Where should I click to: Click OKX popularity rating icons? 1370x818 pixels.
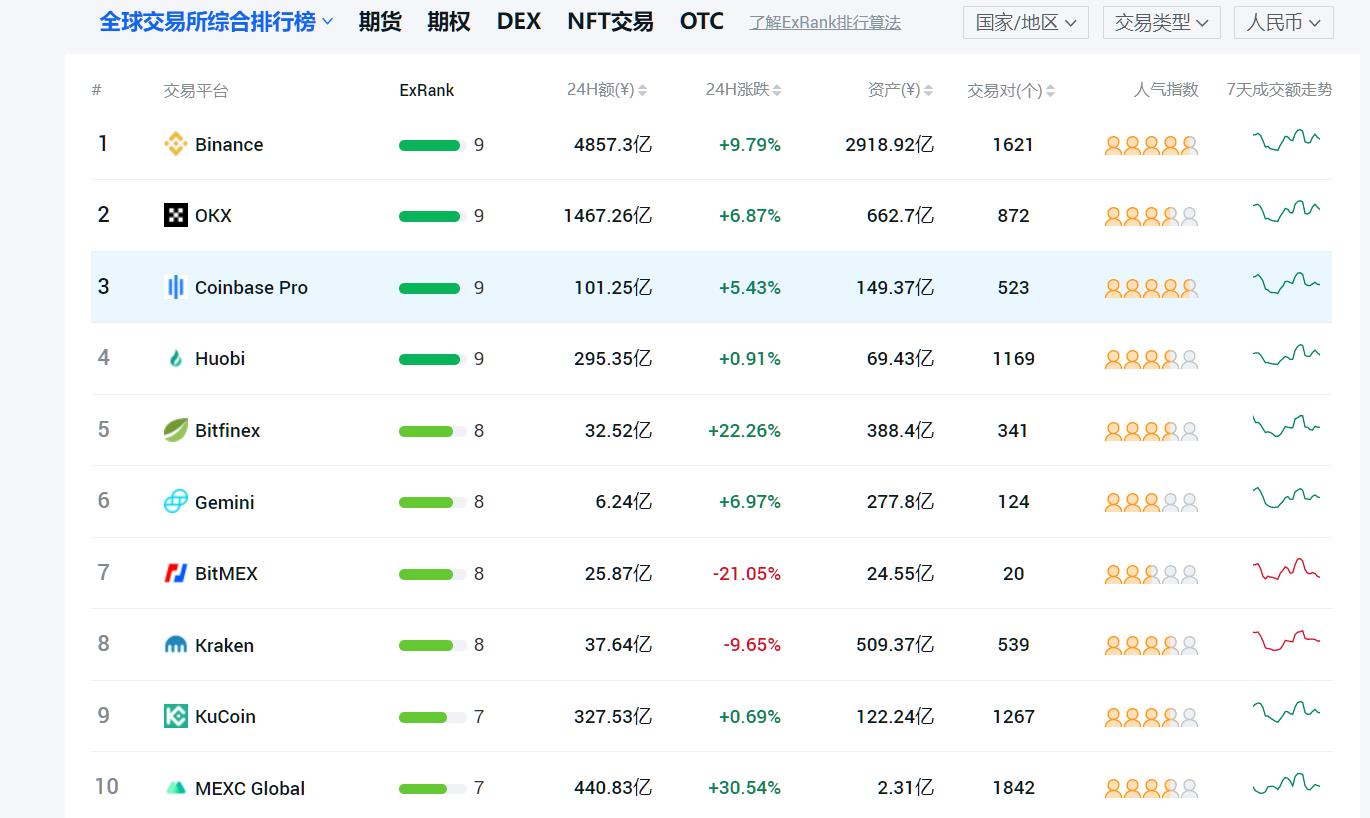1151,216
